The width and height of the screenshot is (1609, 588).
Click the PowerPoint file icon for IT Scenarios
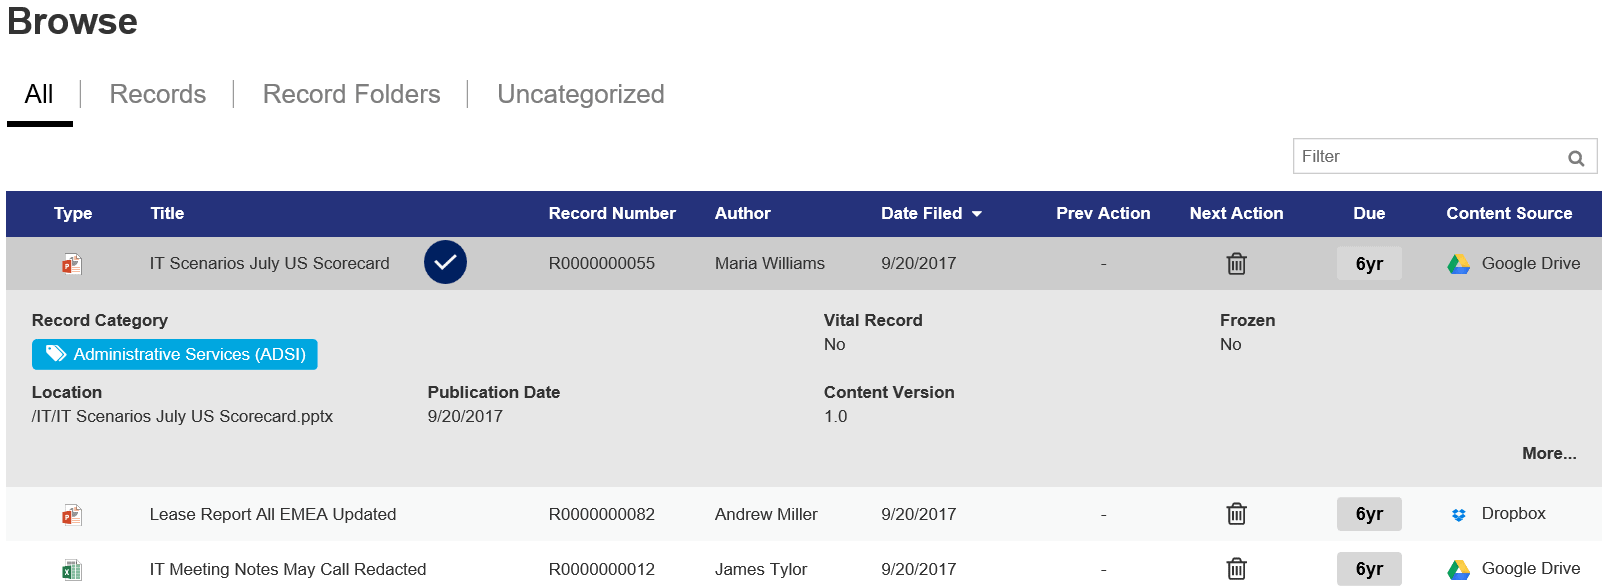(x=72, y=264)
